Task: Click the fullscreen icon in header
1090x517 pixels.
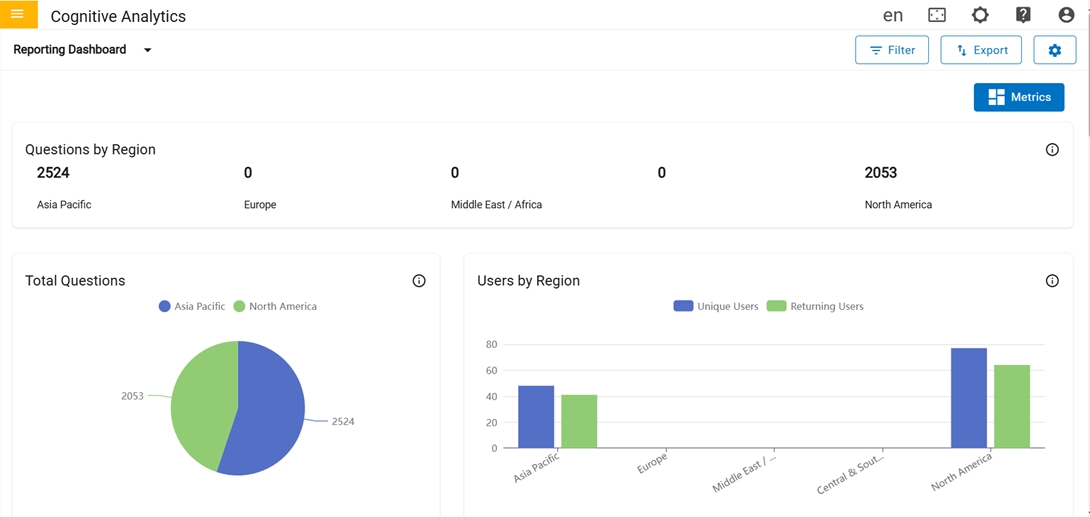Action: [x=937, y=15]
